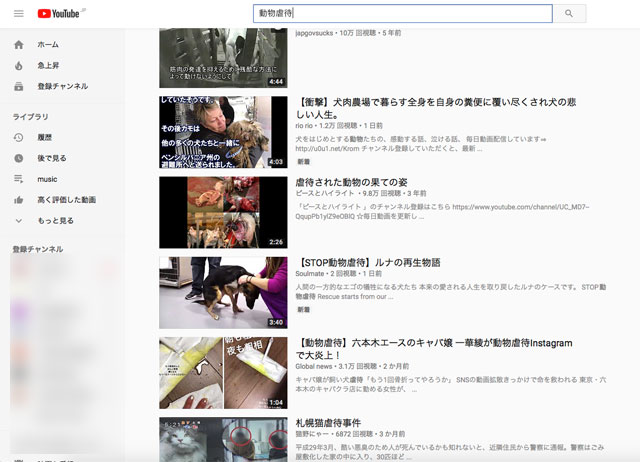The image size is (640, 462).
Task: Open 登録チャンネル in top sidebar
Action: [x=62, y=86]
